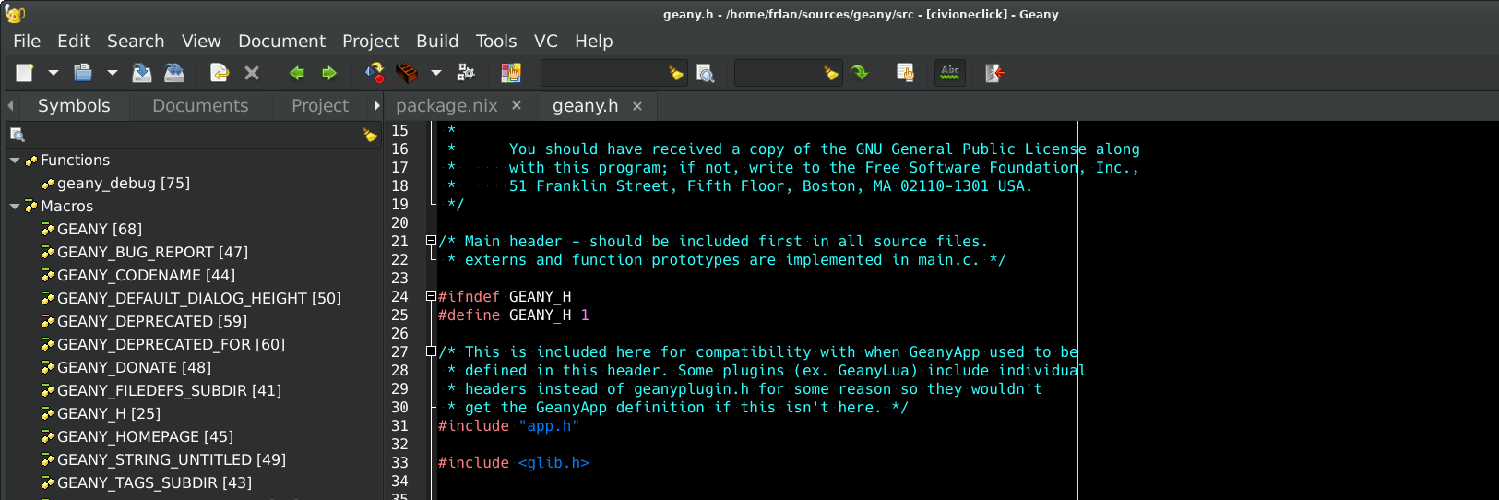
Task: Click the Quit Geany toolbar icon
Action: click(x=995, y=73)
